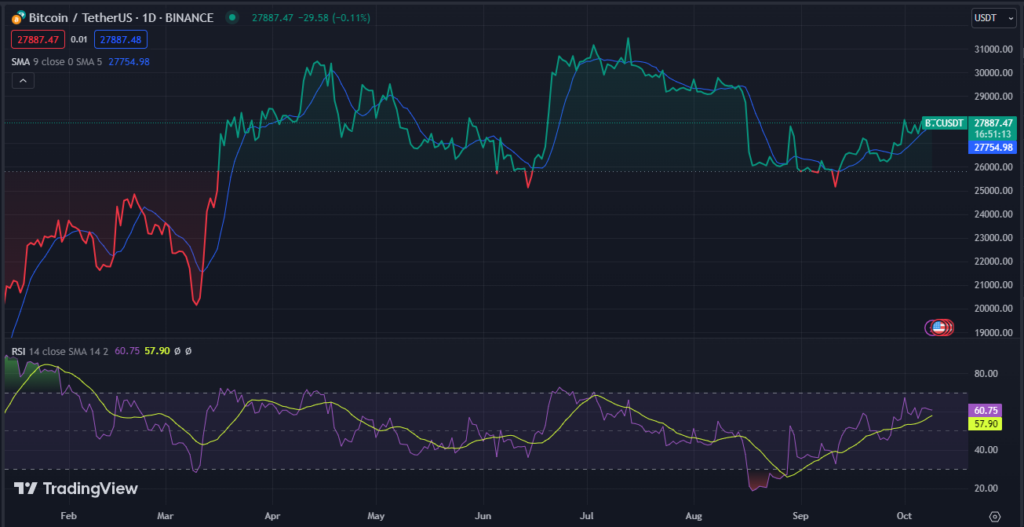Click the blue SMA value 27754.98 in legend
Viewport: 1024px width, 527px height.
tap(129, 61)
